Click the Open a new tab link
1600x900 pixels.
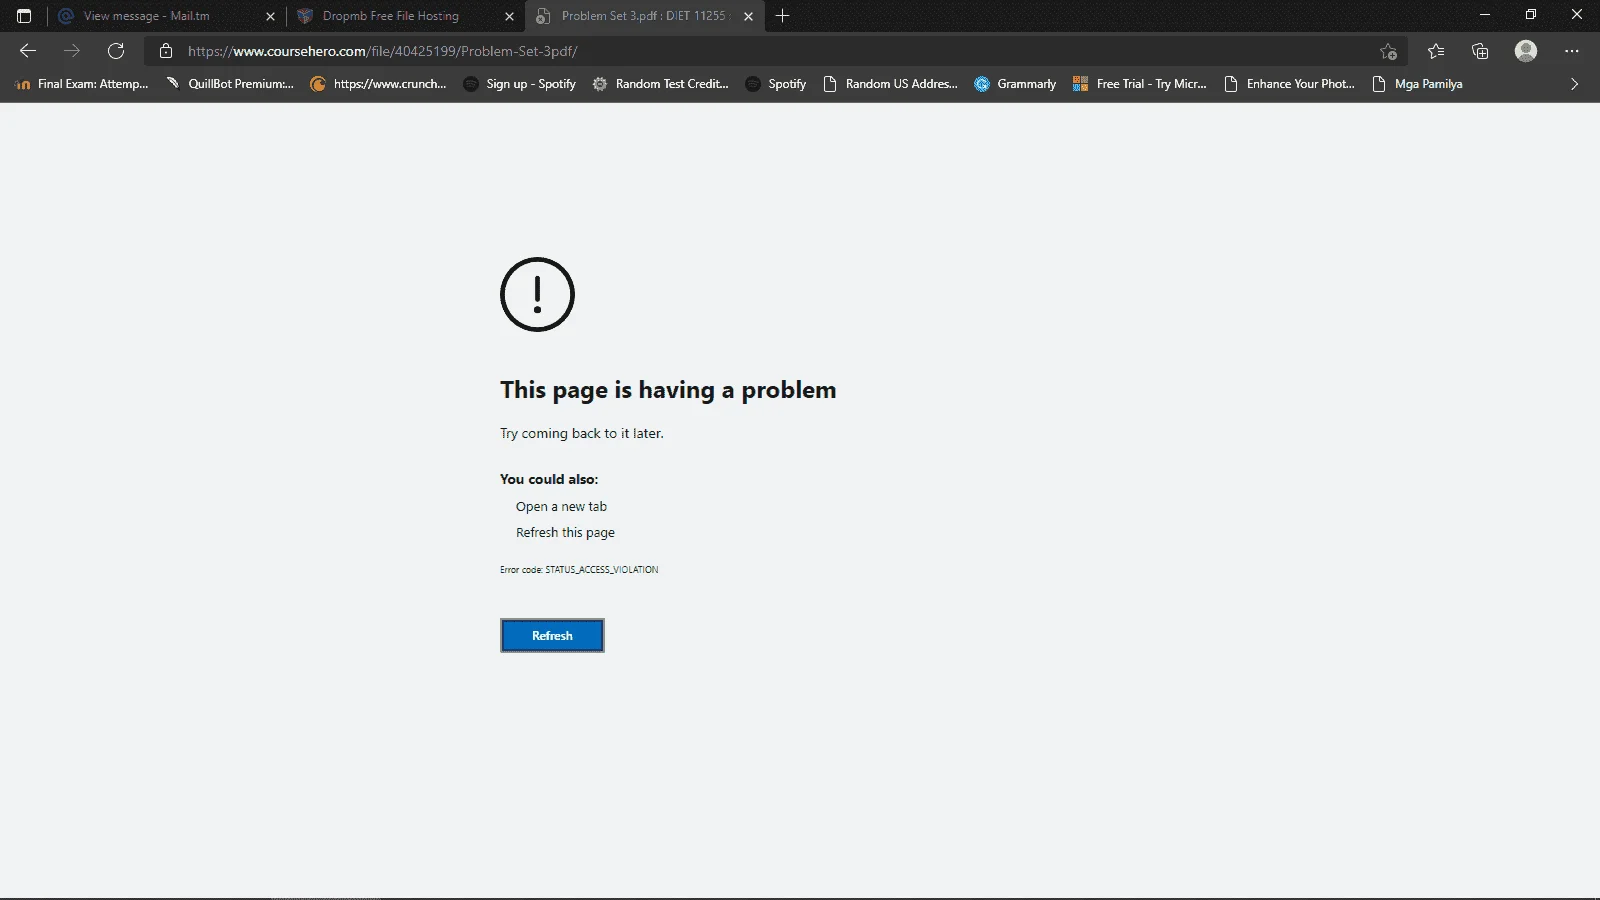[561, 507]
